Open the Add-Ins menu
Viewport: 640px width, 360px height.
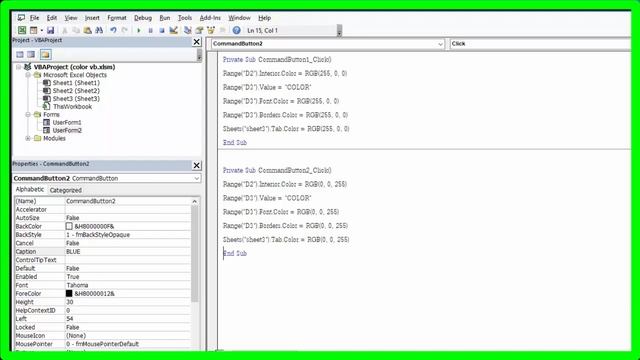[210, 18]
